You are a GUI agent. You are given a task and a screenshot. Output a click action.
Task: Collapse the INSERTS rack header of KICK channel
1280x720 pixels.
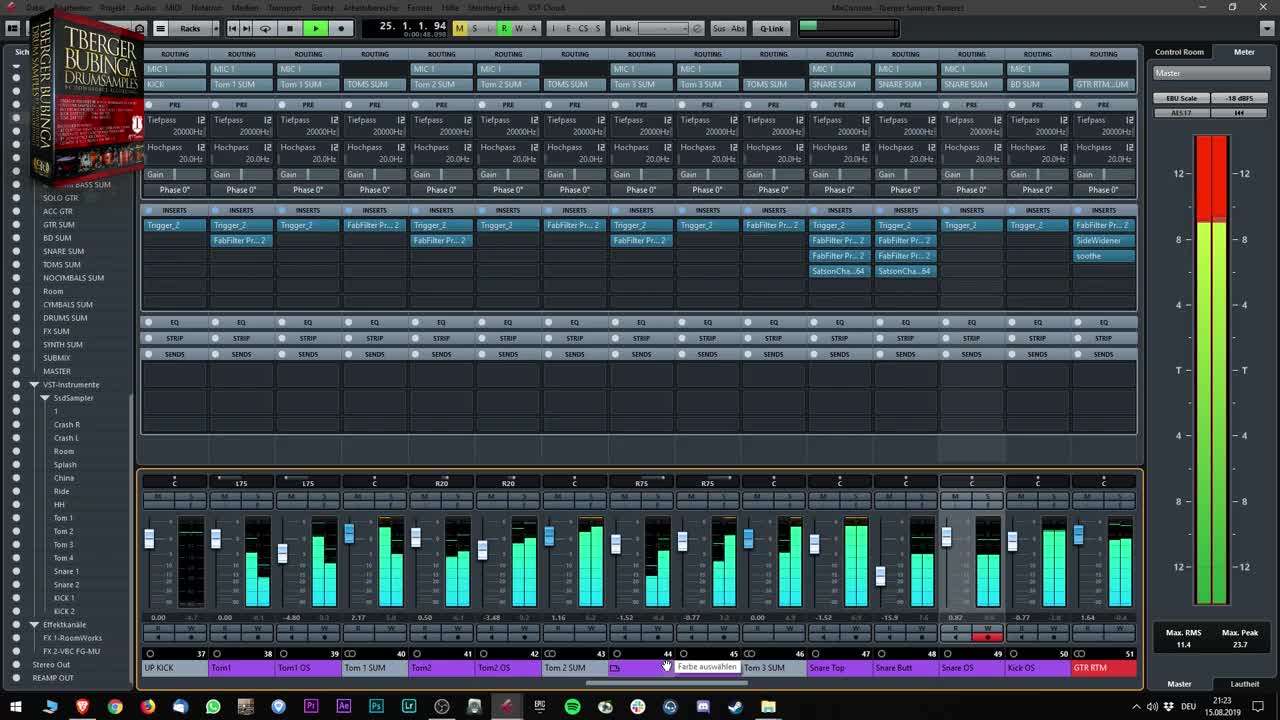[175, 210]
